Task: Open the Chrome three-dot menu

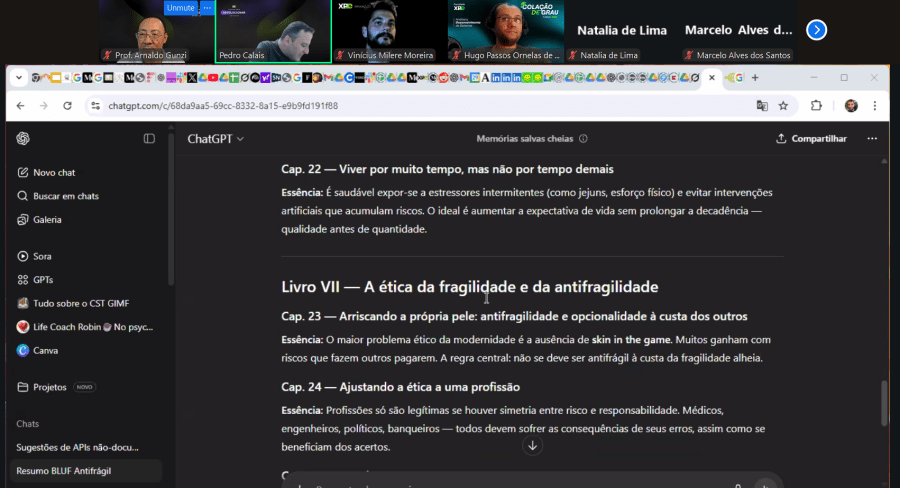Action: (876, 105)
